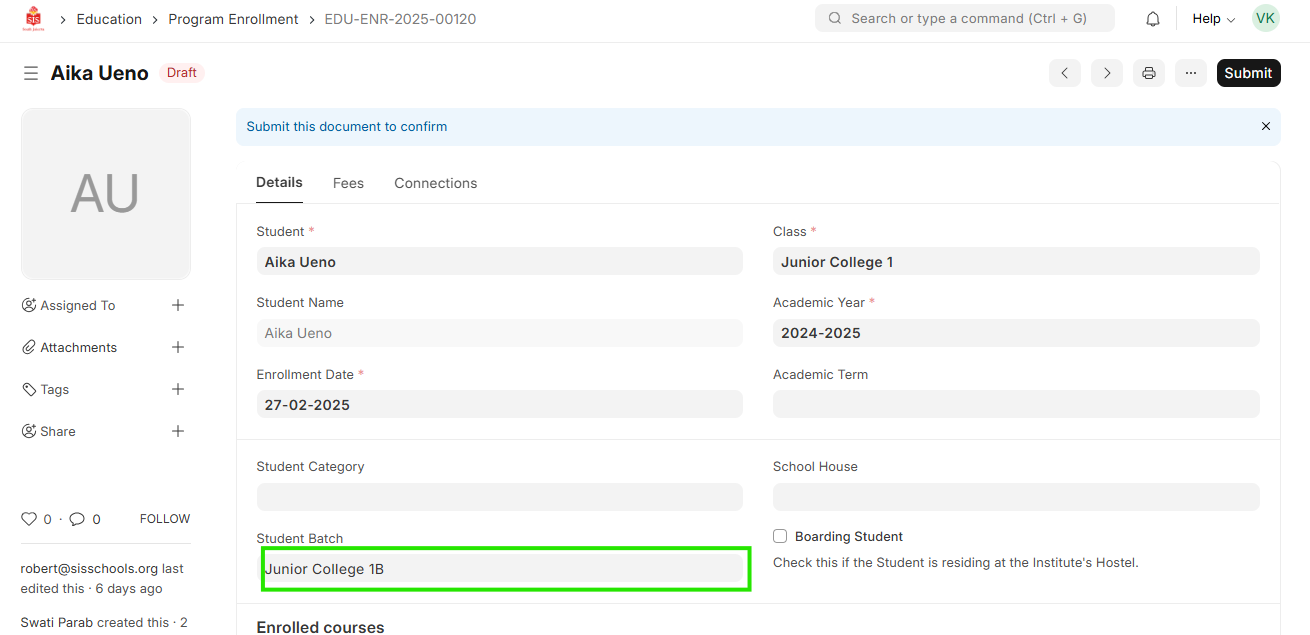This screenshot has height=635, width=1310.
Task: Open the VK user avatar menu
Action: tap(1265, 19)
